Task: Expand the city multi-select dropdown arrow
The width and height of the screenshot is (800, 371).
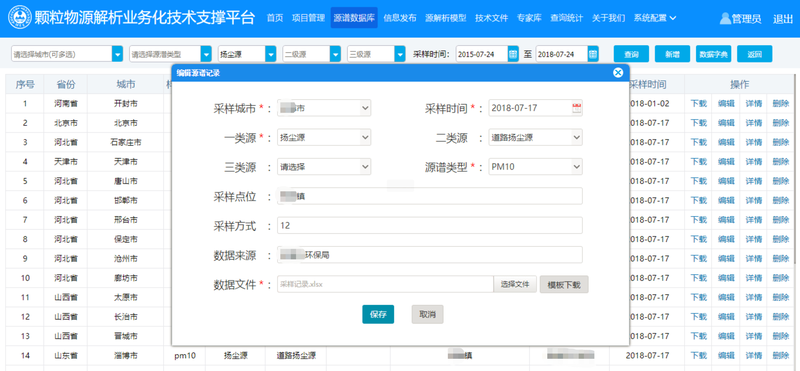Action: (117, 54)
